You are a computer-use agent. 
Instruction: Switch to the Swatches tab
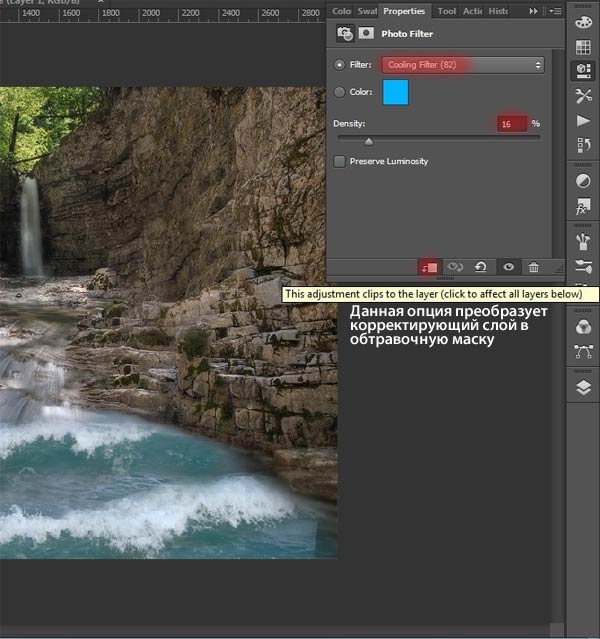pyautogui.click(x=367, y=11)
